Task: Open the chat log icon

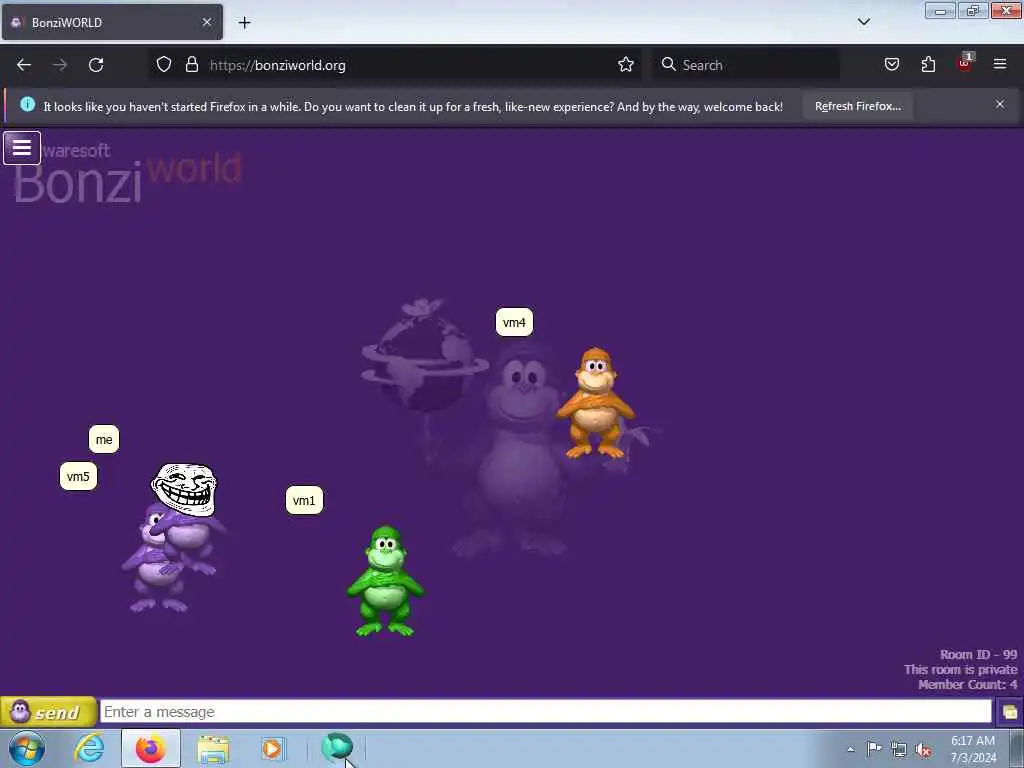Action: (x=1010, y=712)
